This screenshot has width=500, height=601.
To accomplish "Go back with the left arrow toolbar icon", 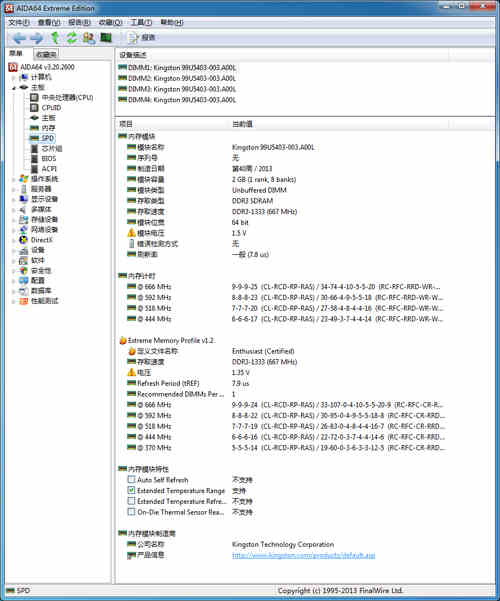I will pos(18,38).
